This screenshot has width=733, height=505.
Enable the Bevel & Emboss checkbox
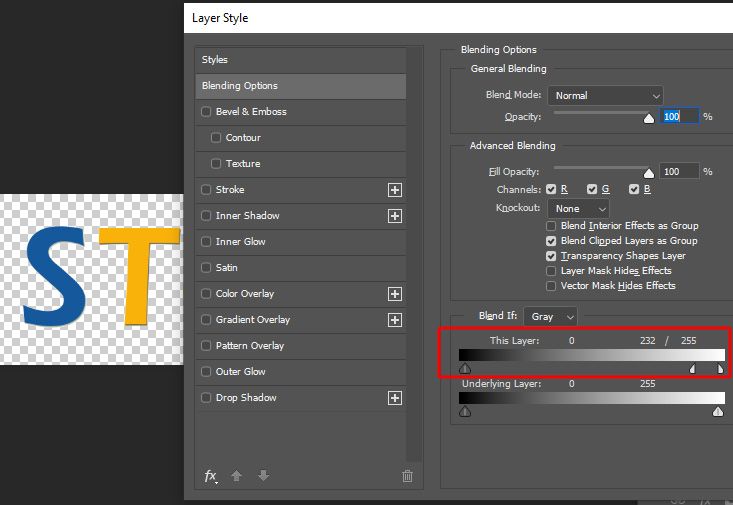click(206, 112)
